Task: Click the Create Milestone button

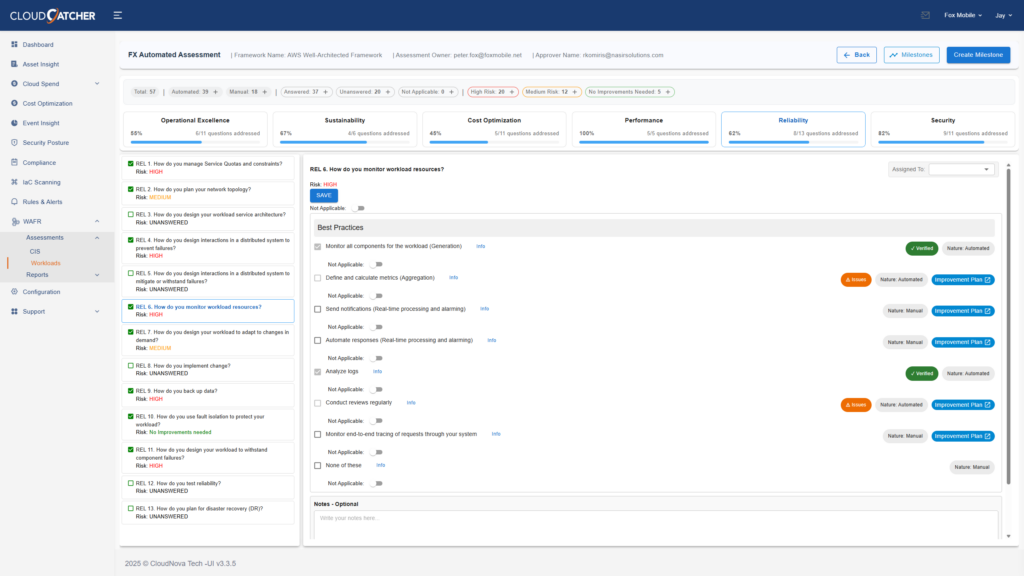Action: point(977,55)
